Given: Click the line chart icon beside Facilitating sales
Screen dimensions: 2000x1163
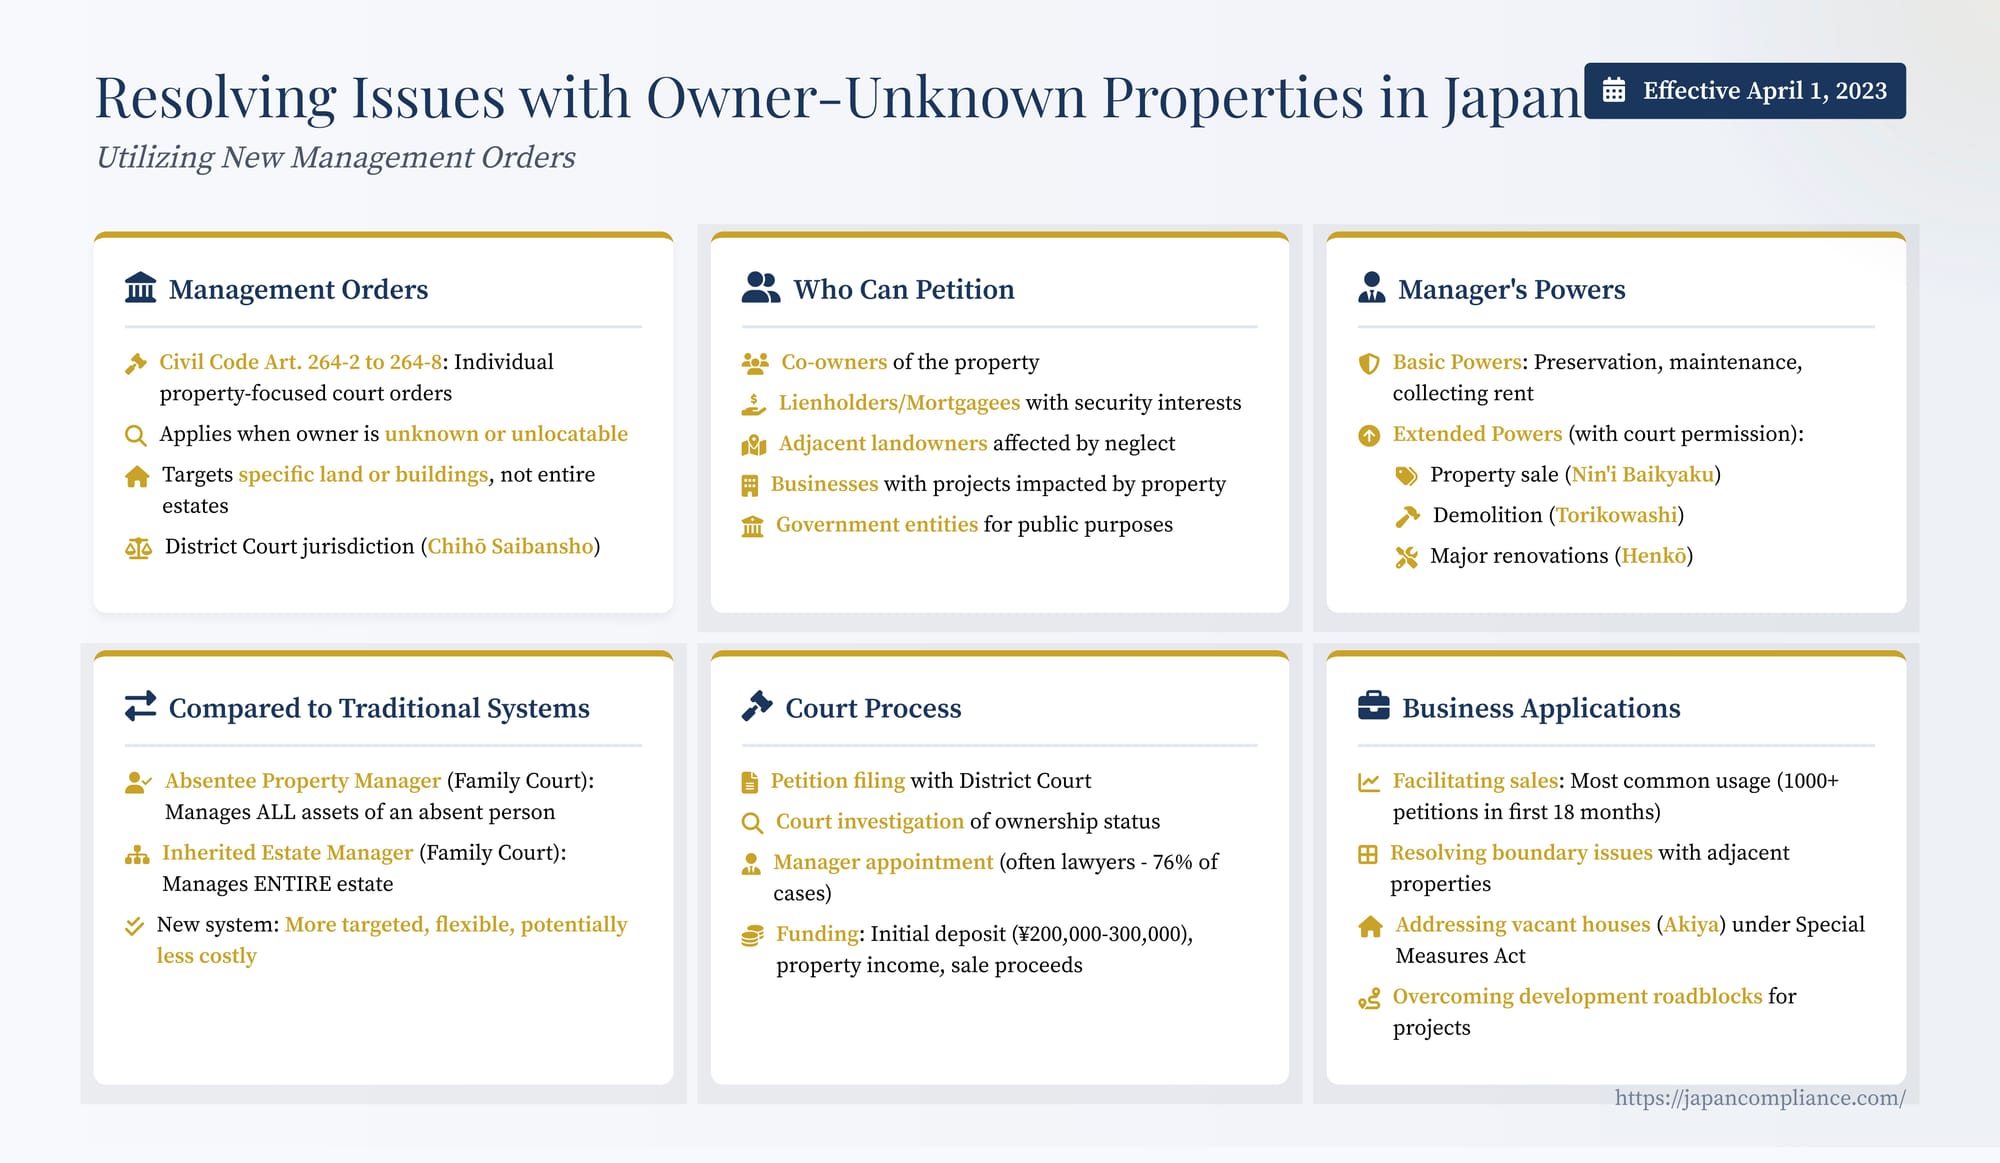Looking at the screenshot, I should 1369,782.
